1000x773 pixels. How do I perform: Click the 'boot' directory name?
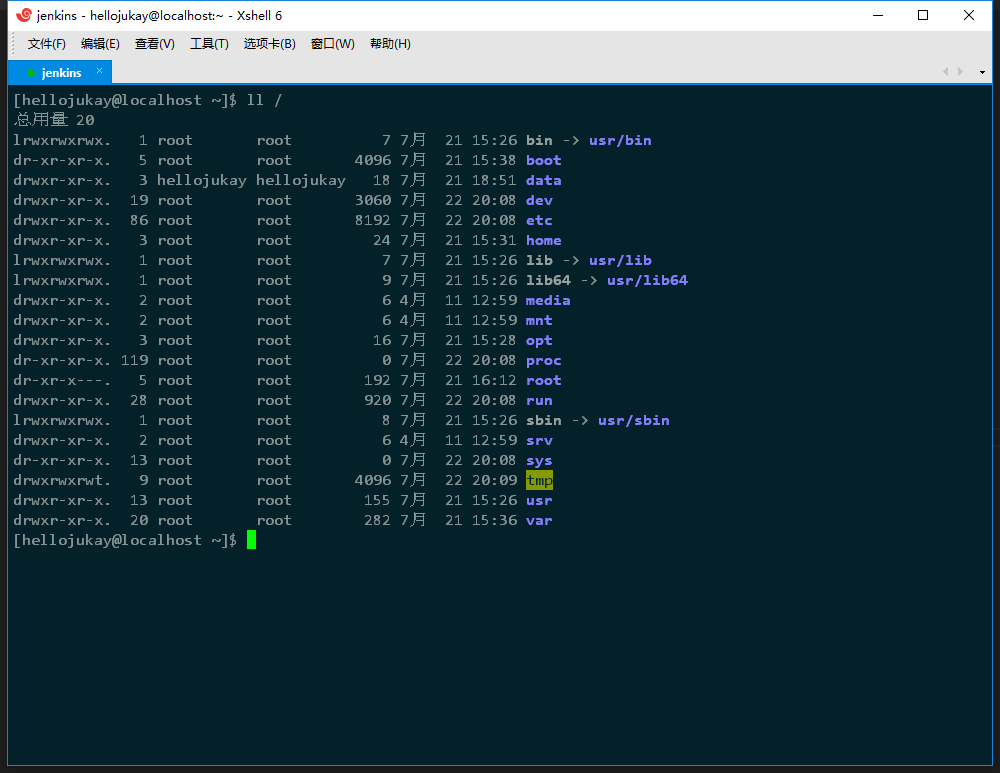[x=543, y=160]
